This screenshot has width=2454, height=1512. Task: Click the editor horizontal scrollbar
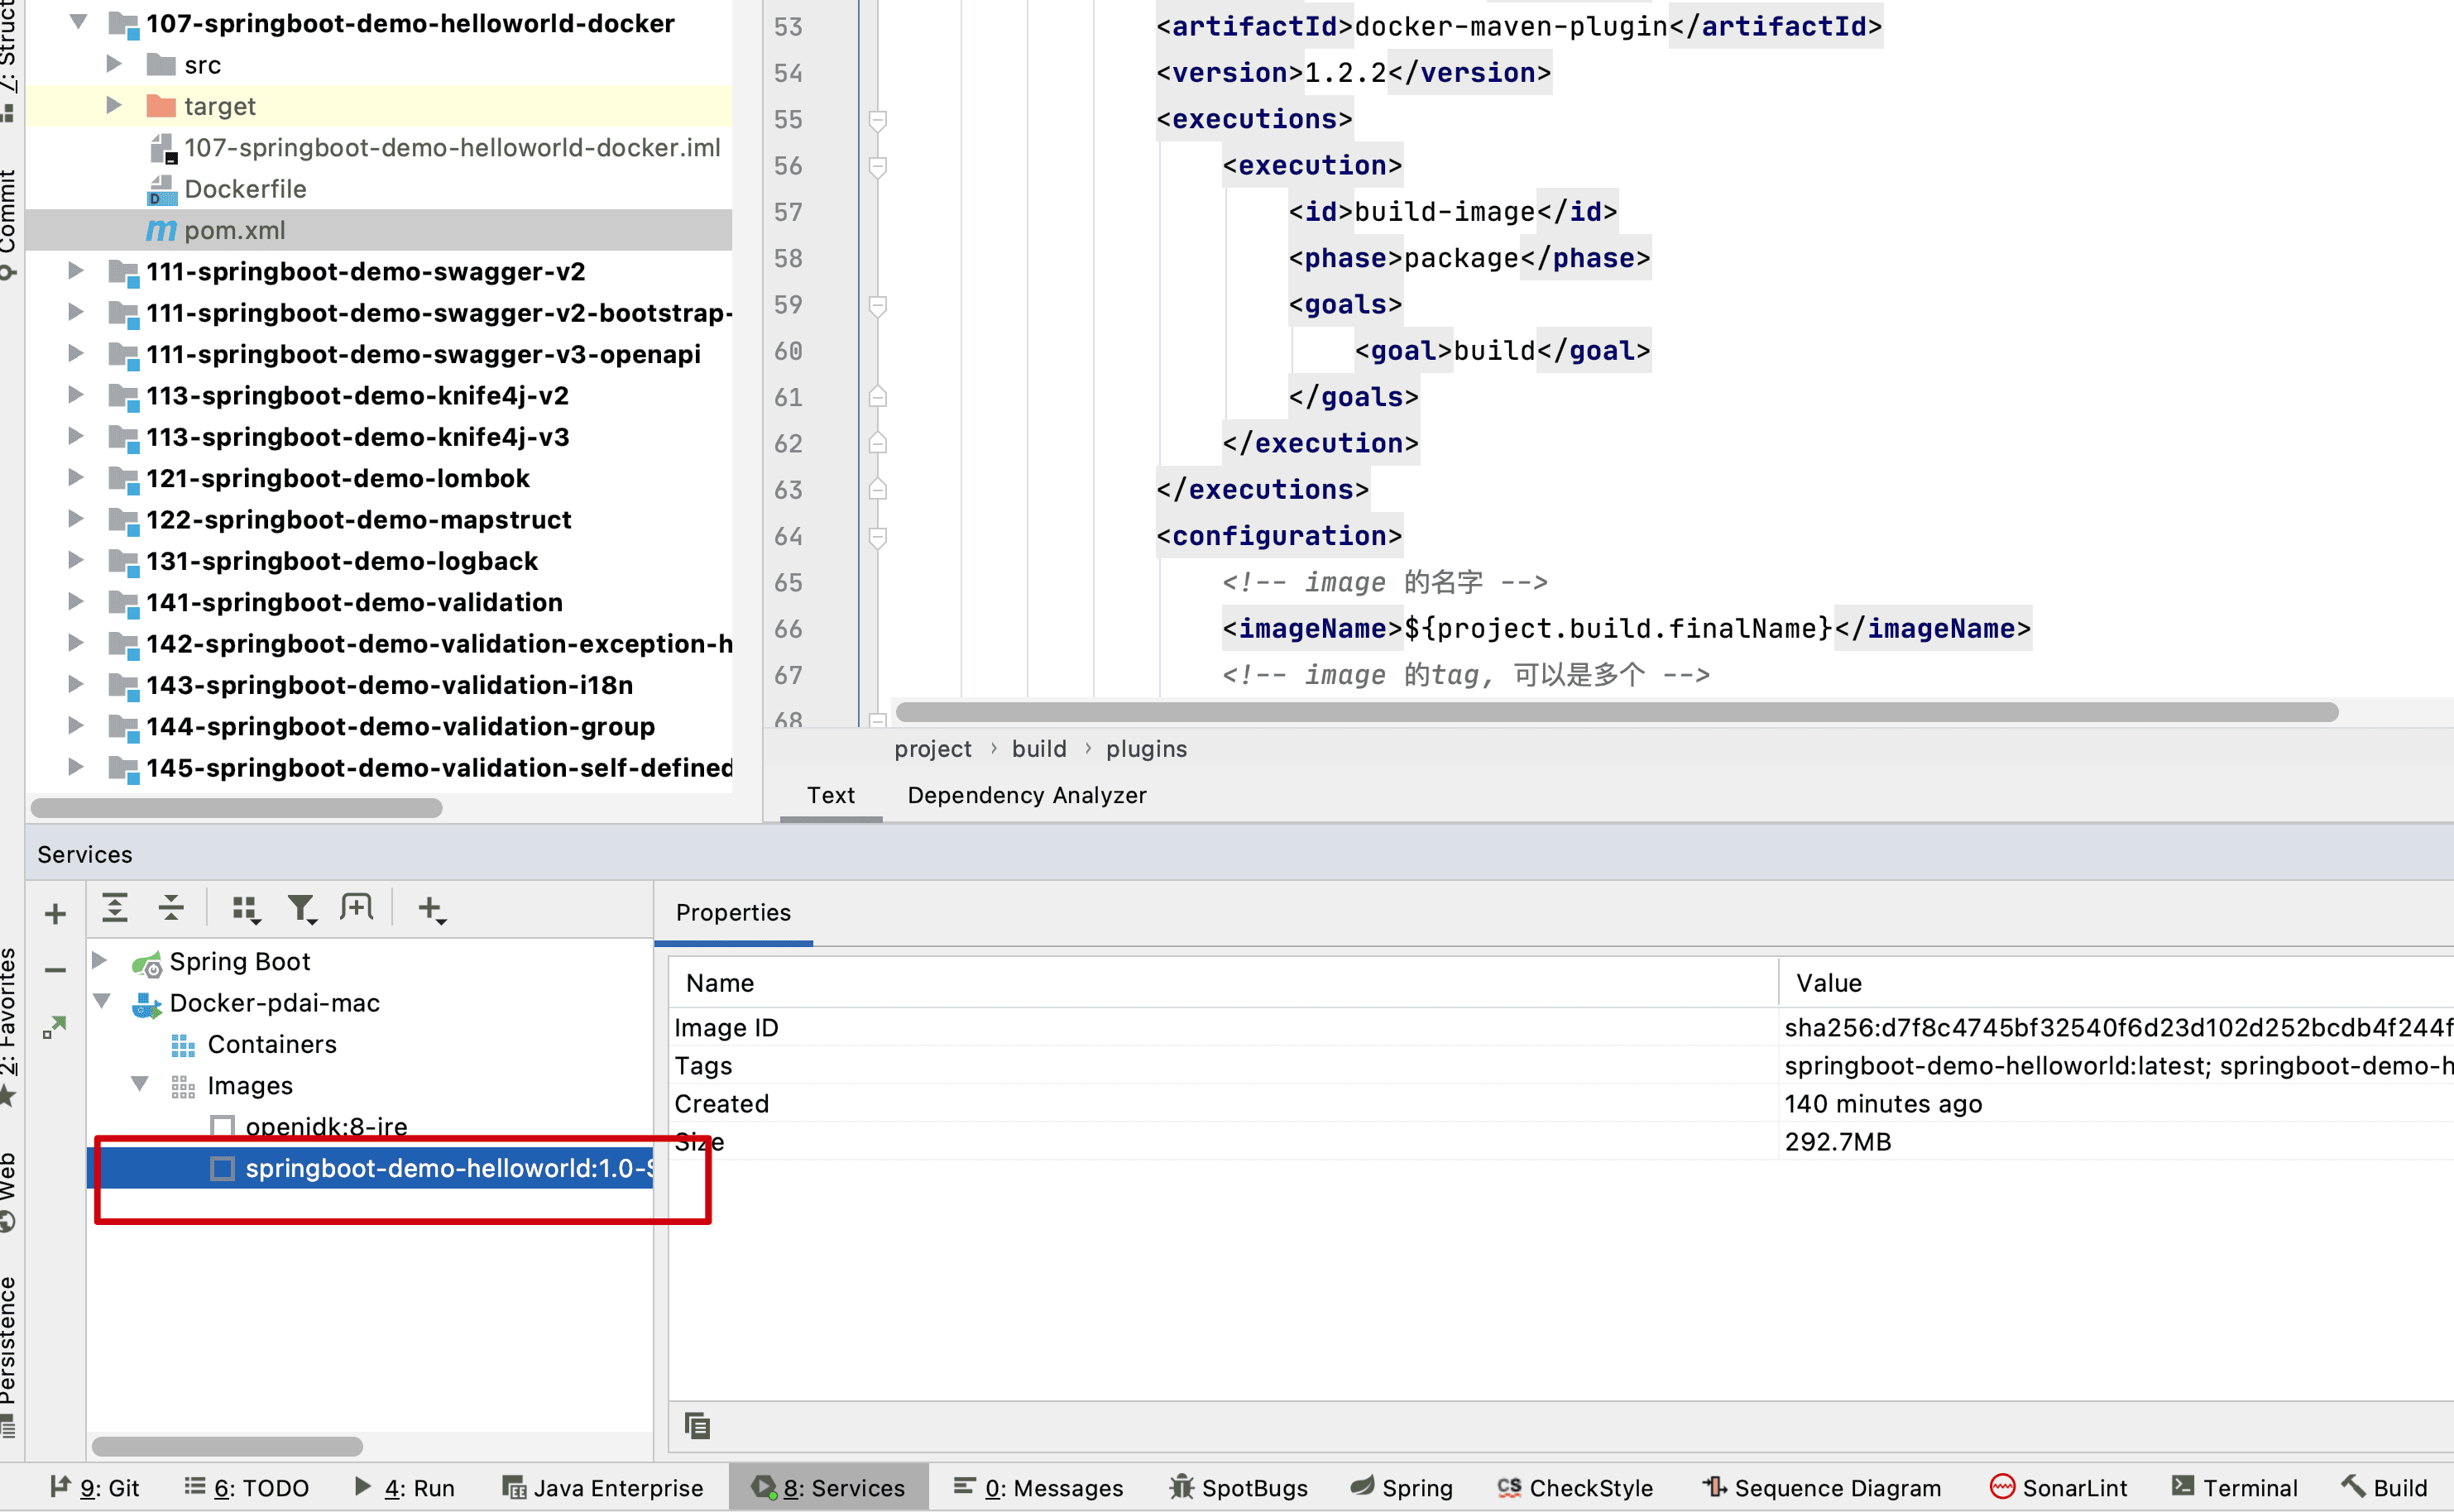[x=1615, y=712]
